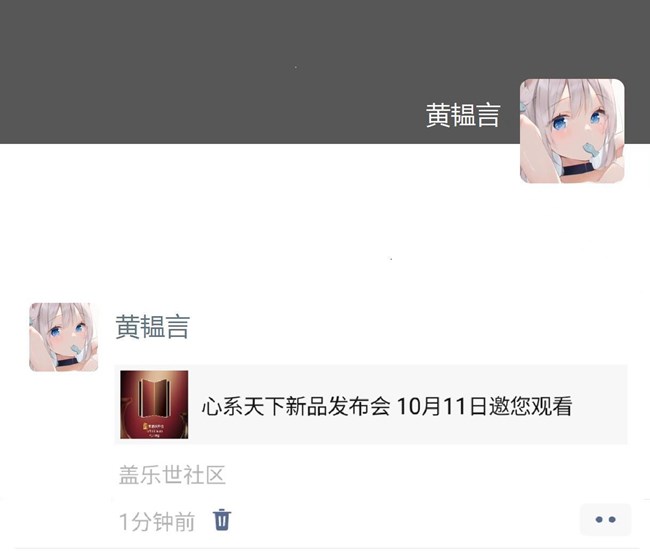
Task: Click the gold book graphic in the link thumbnail
Action: click(154, 398)
